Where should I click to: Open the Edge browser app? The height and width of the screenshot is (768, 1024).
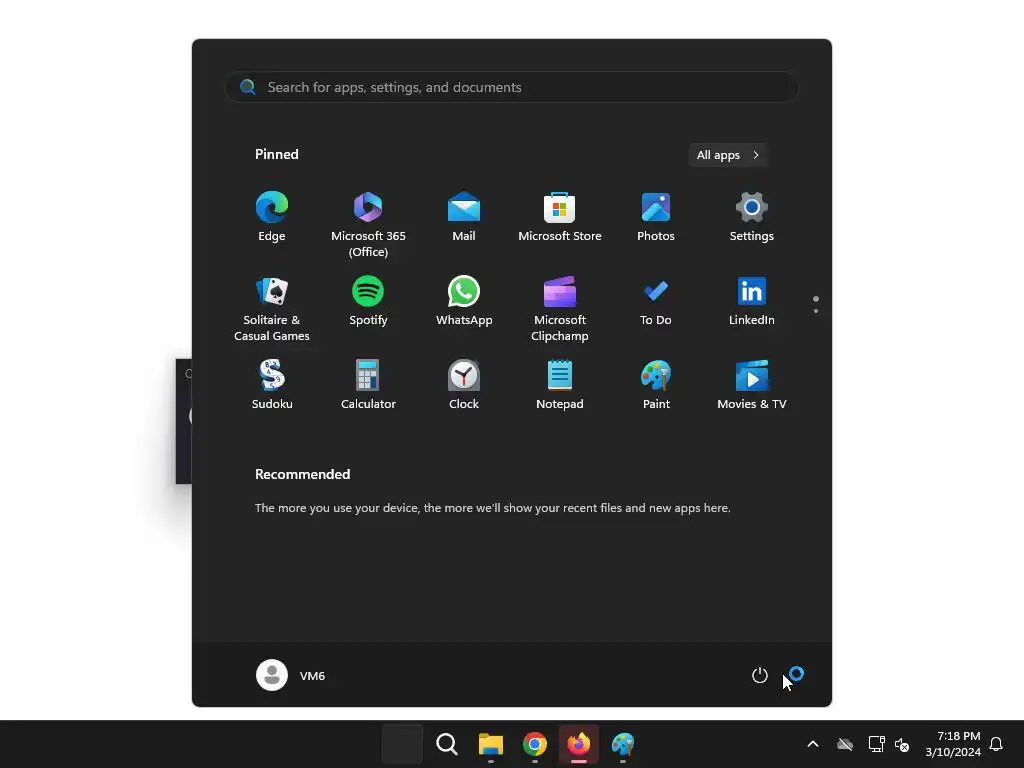click(272, 217)
